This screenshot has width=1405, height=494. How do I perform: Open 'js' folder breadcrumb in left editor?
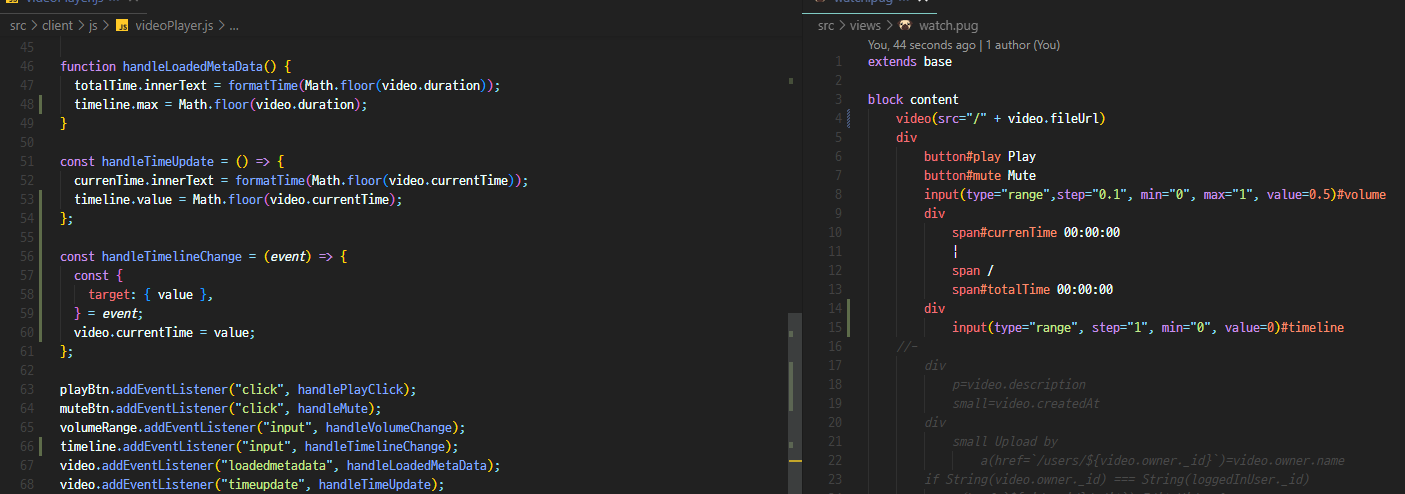[93, 25]
